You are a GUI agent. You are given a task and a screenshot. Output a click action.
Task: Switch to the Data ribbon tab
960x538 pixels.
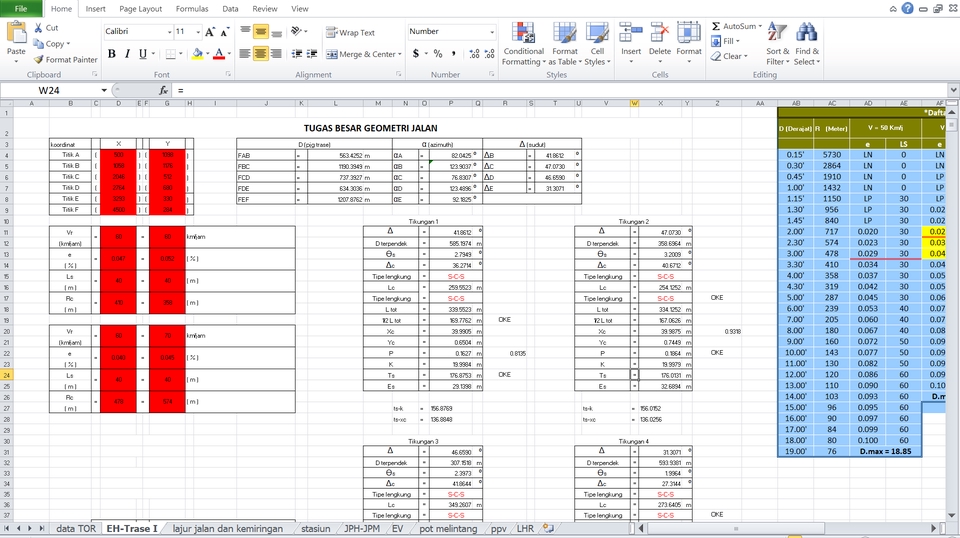click(230, 9)
